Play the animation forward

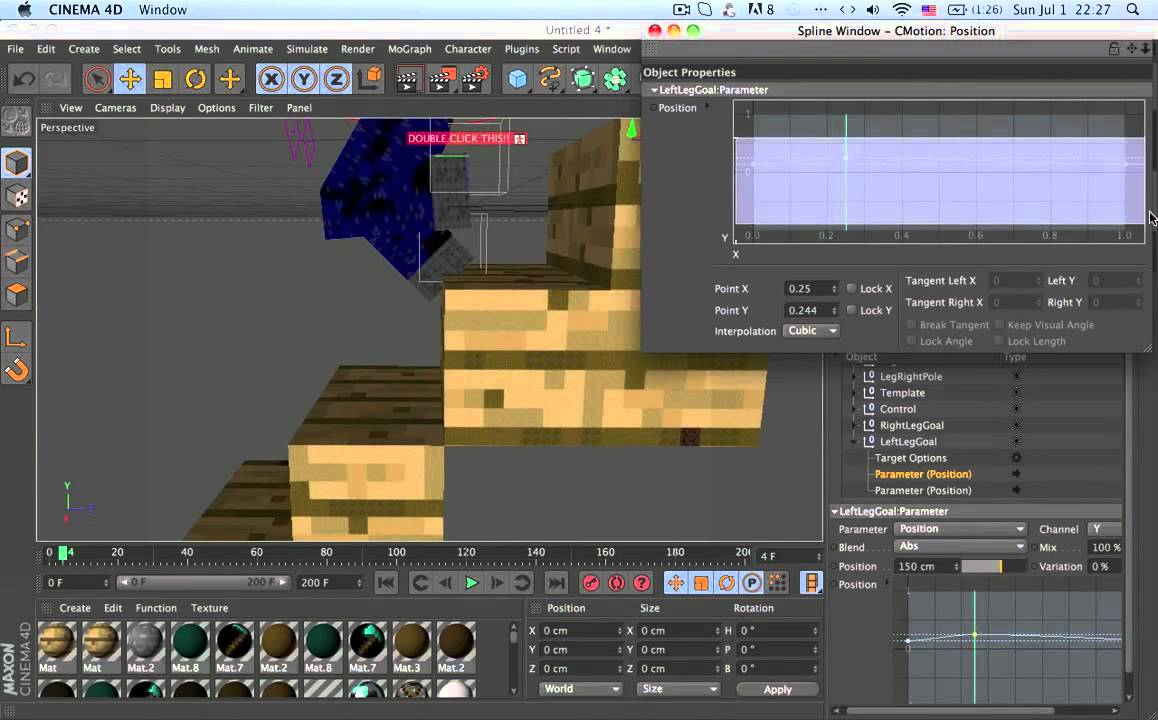coord(471,583)
